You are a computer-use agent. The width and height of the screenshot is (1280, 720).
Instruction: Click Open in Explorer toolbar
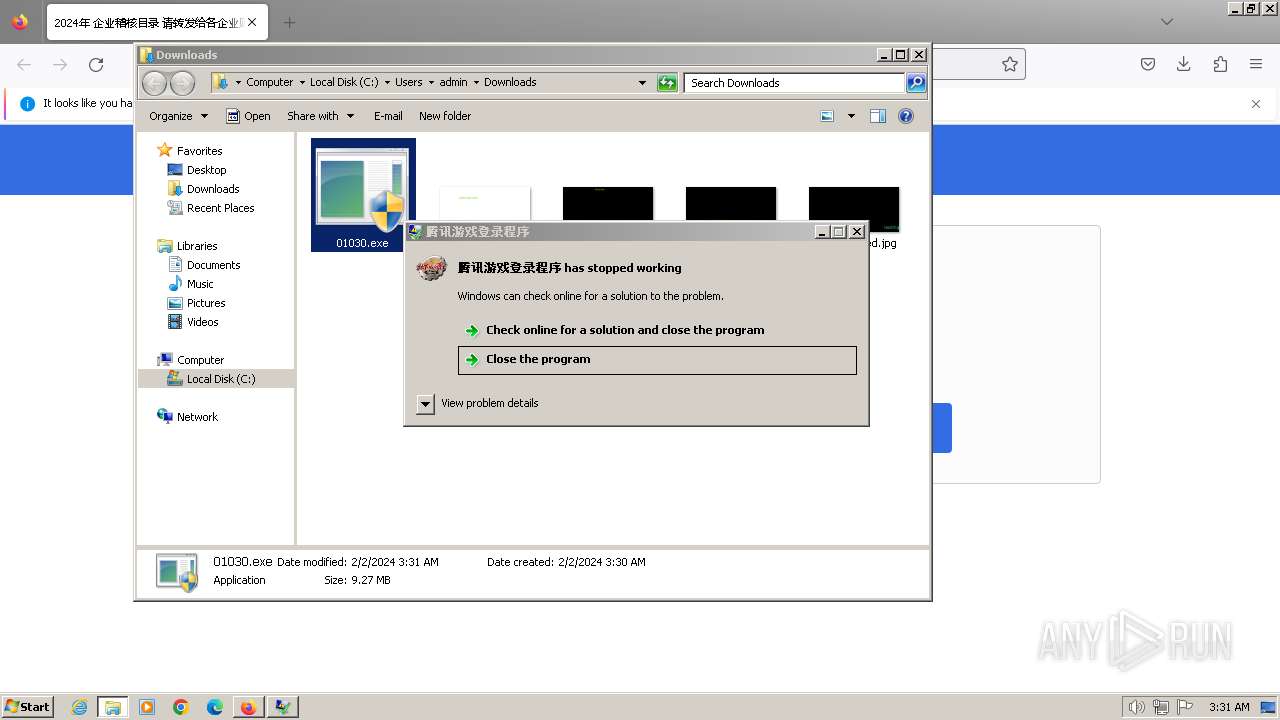248,116
